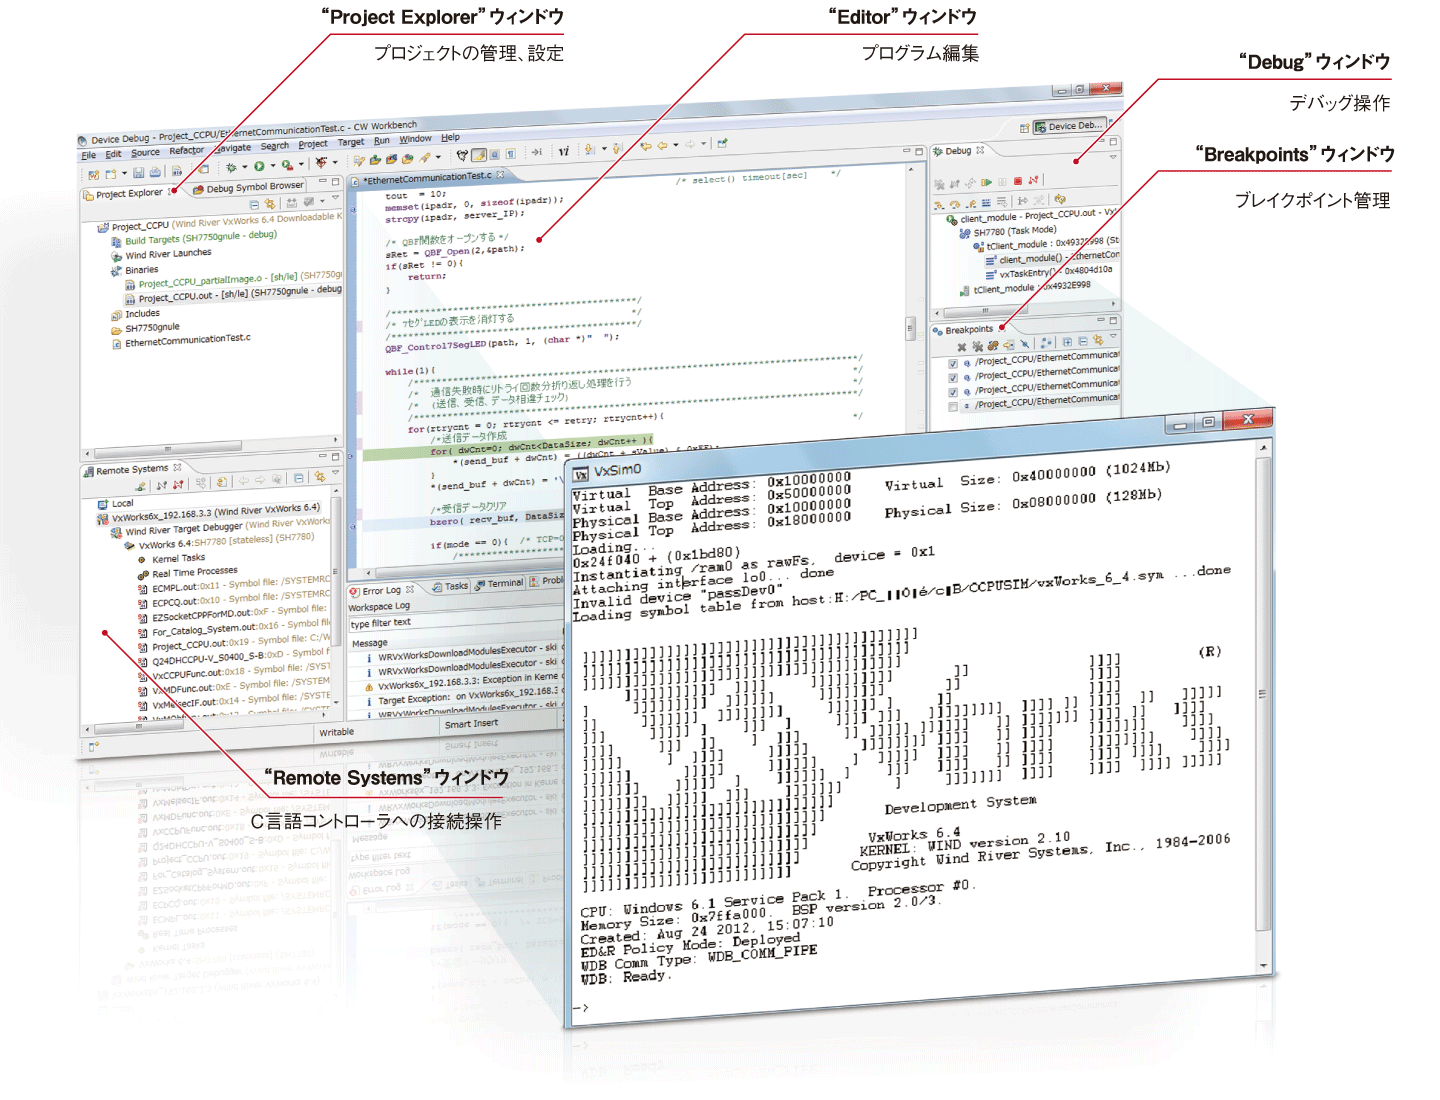The image size is (1440, 1100).
Task: Click Link with Editor icon in Project Explorer
Action: (270, 203)
